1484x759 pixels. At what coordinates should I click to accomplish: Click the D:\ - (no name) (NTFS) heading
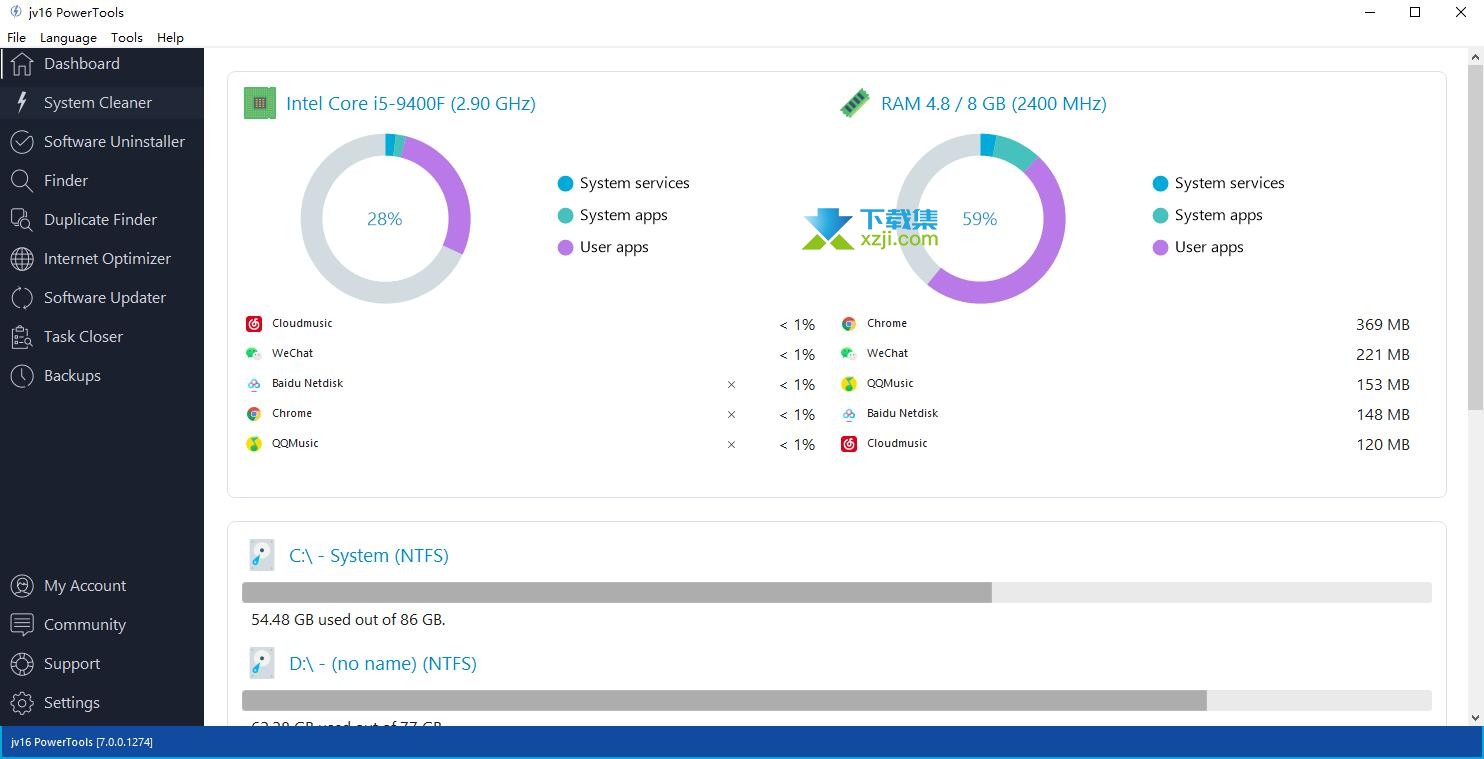coord(383,664)
